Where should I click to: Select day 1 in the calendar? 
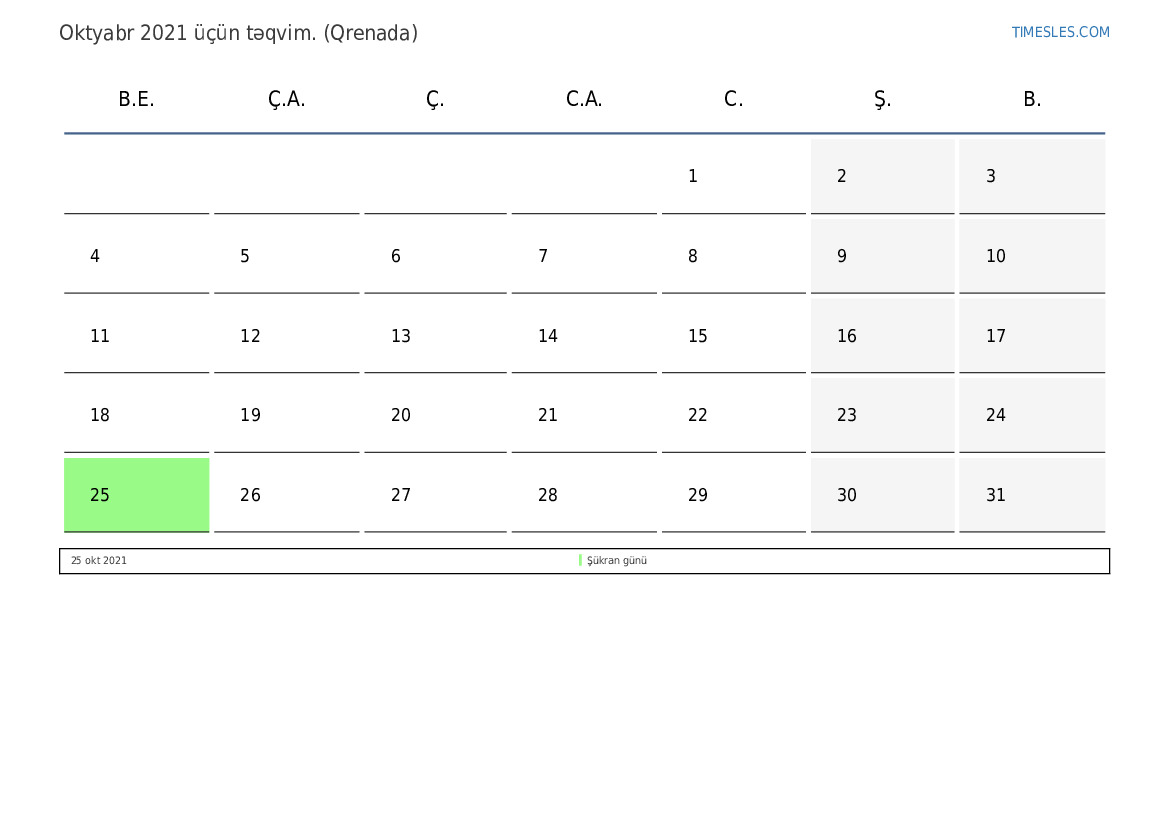[734, 177]
